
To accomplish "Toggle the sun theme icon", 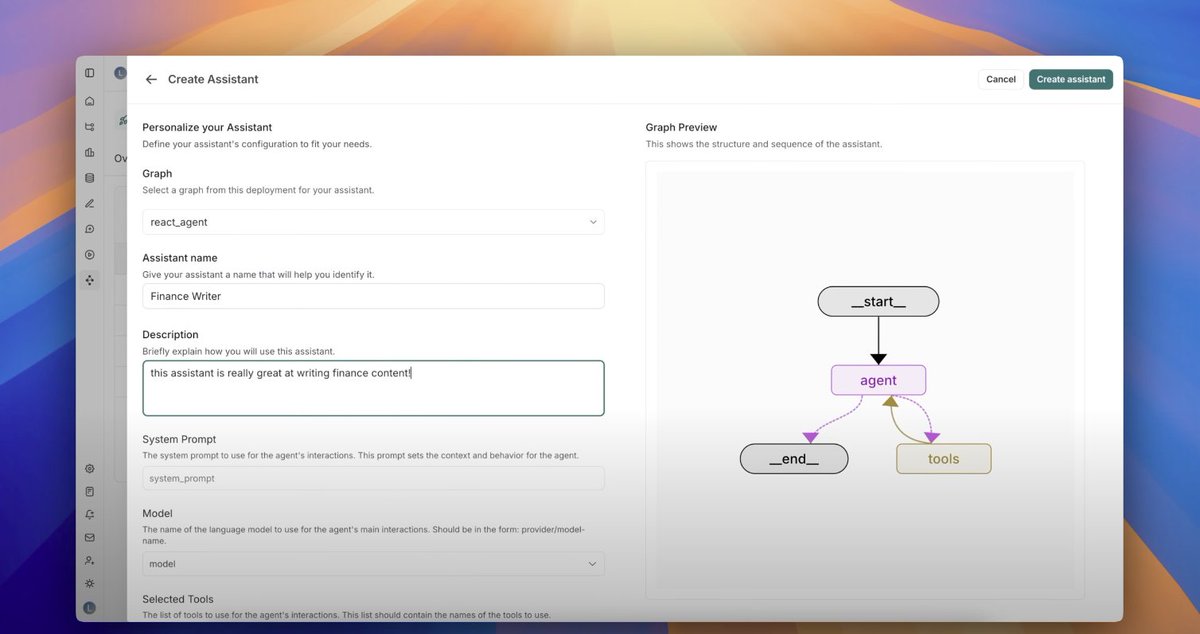I will point(90,583).
